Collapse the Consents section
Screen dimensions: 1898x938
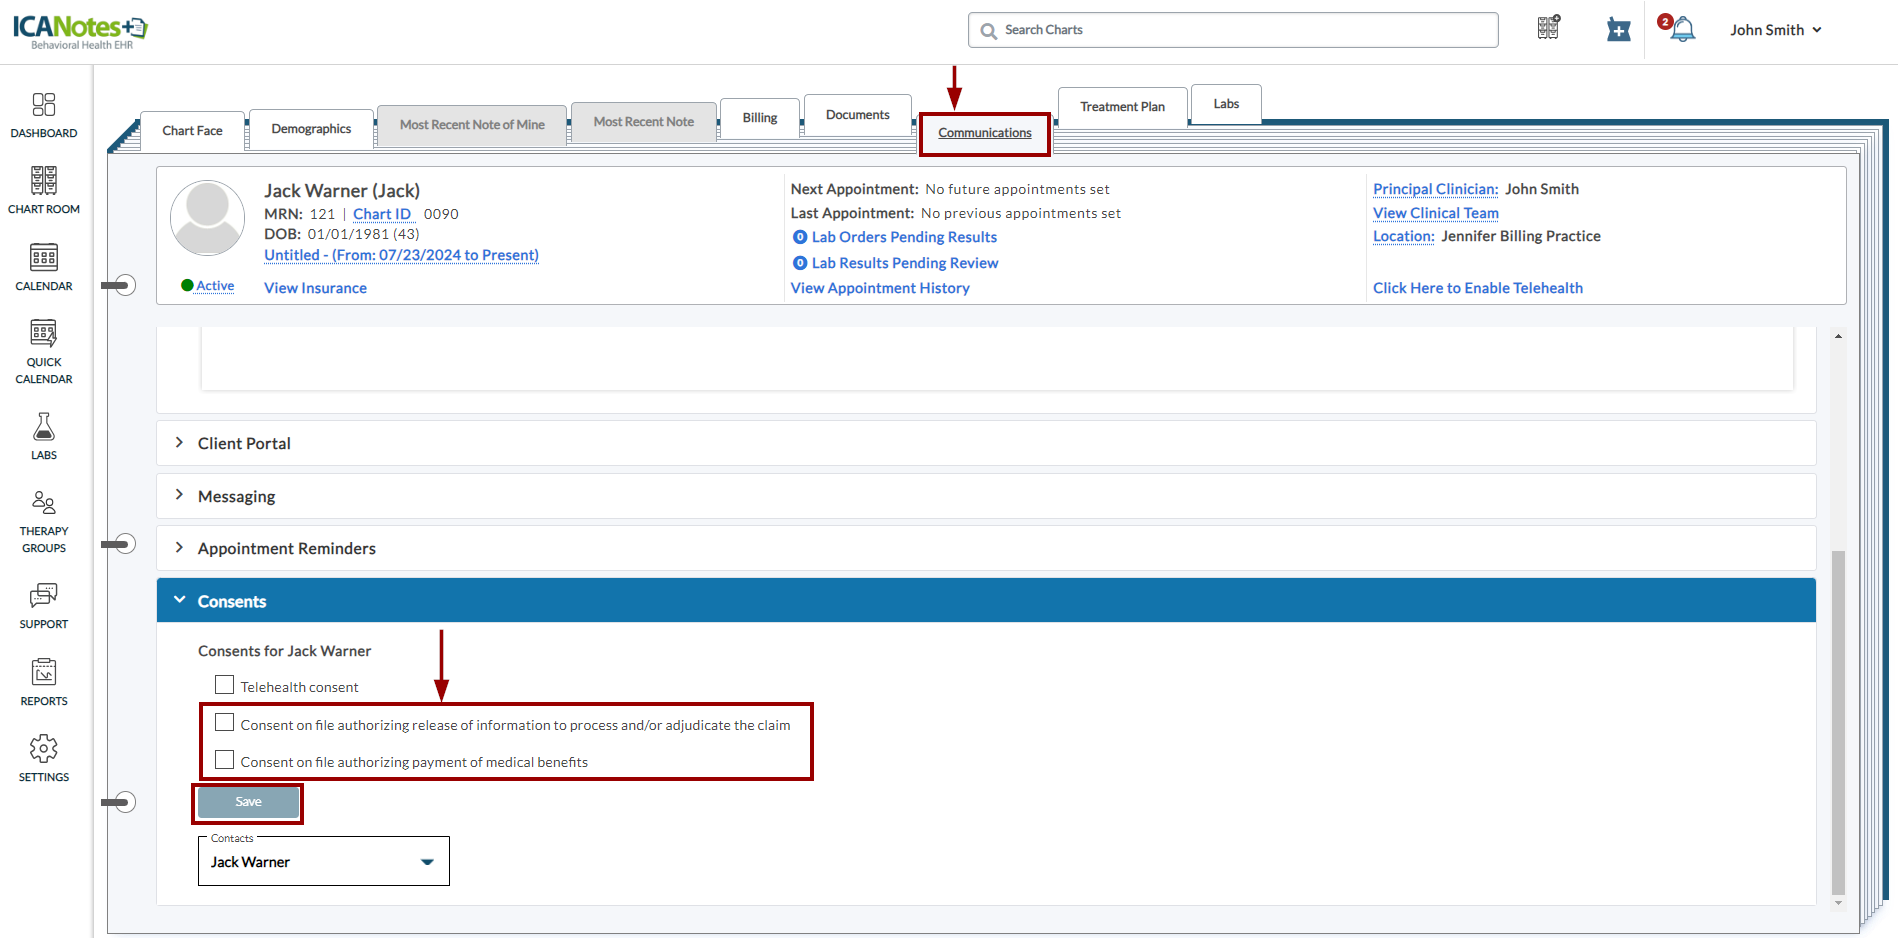click(x=232, y=601)
